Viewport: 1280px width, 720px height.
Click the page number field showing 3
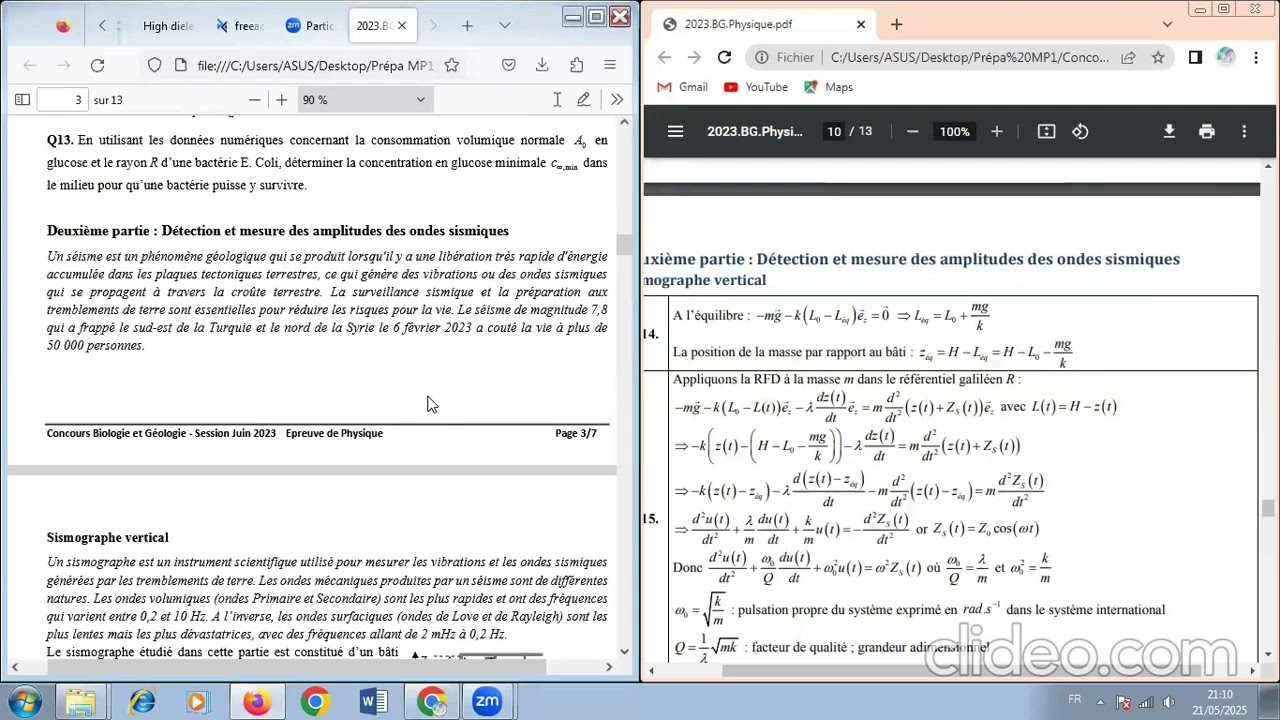pos(62,100)
